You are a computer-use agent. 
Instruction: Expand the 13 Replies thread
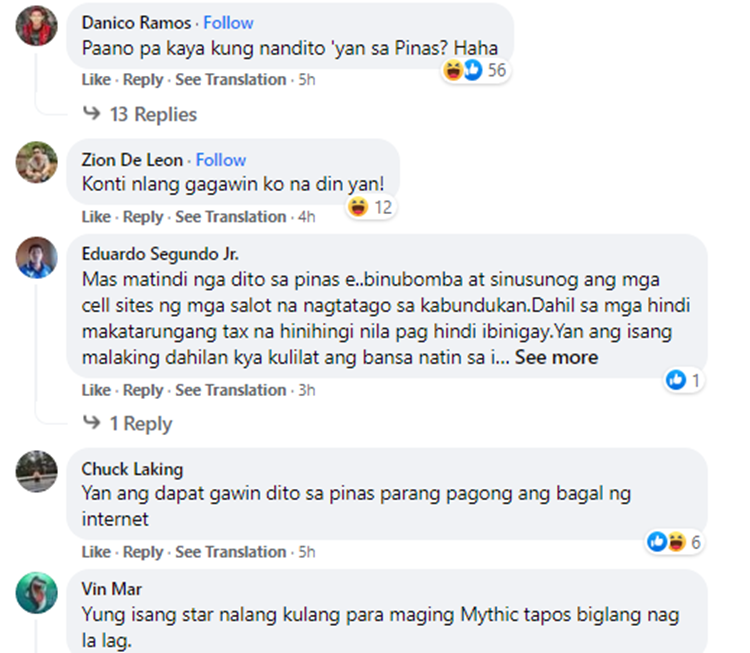coord(140,114)
